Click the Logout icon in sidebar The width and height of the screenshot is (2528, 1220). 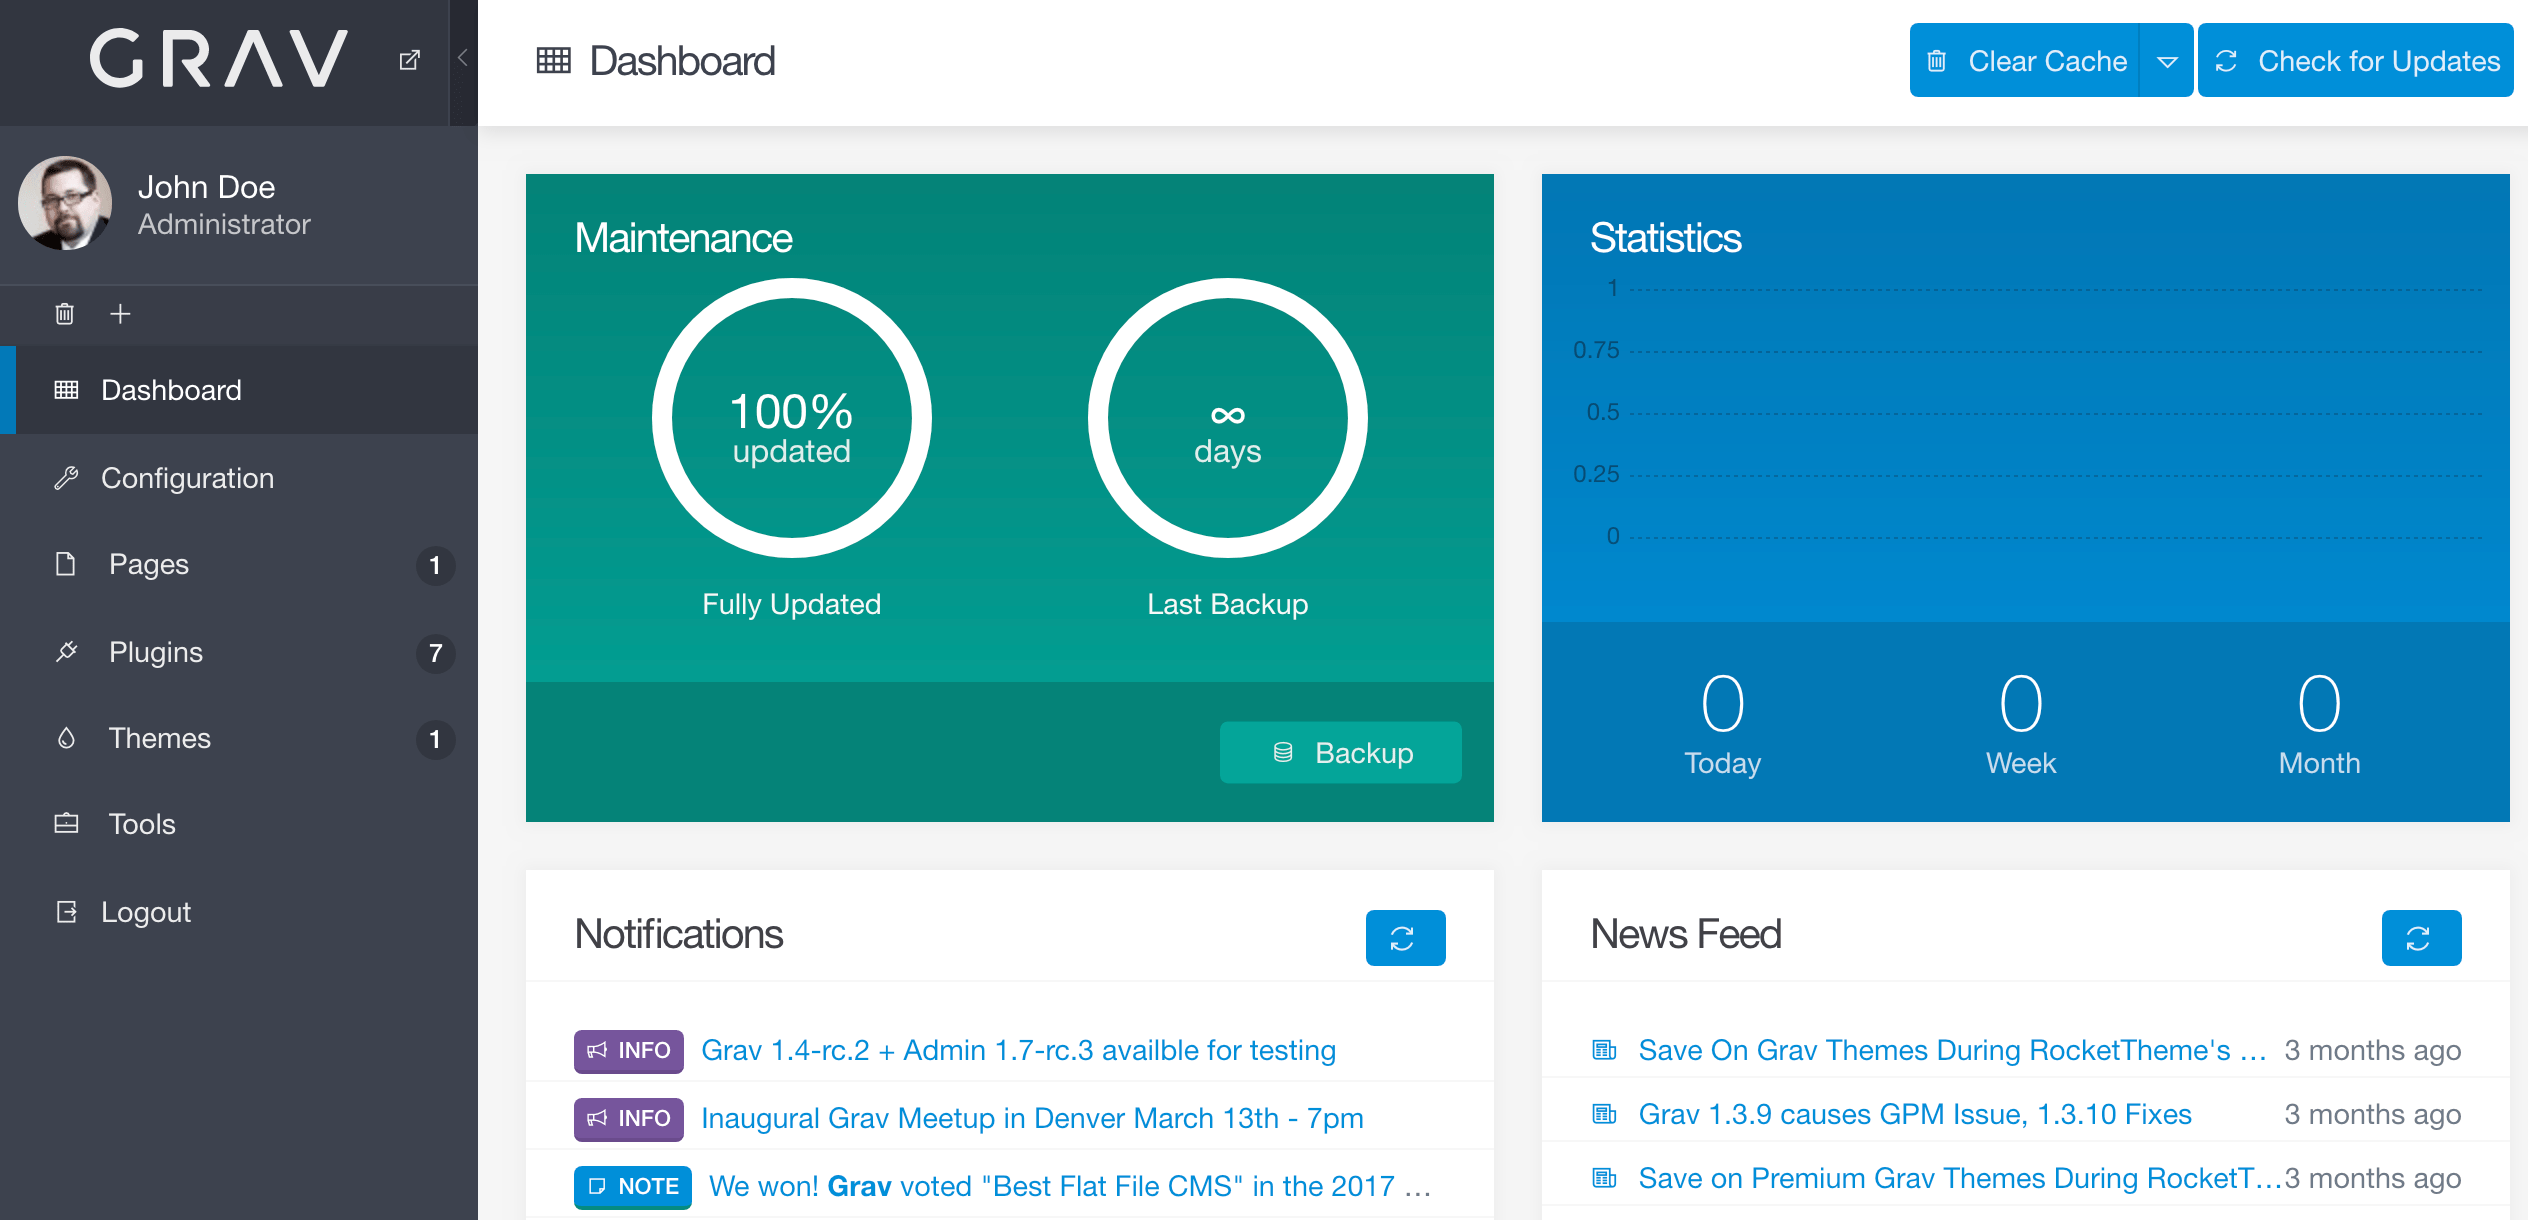[x=66, y=911]
